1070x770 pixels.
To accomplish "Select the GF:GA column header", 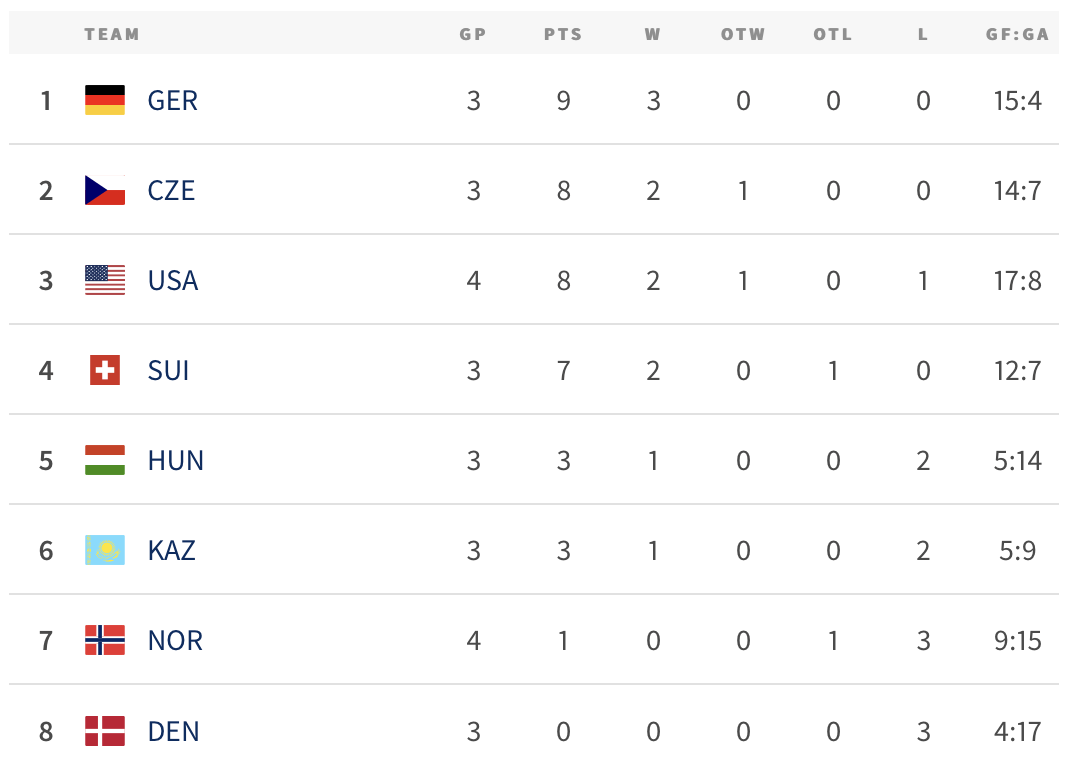I will [x=1017, y=34].
